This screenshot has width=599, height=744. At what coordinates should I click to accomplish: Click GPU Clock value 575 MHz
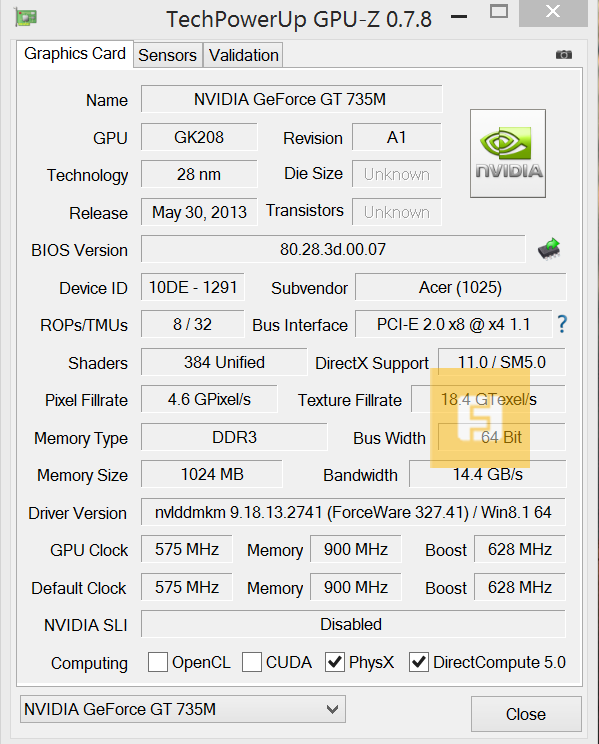click(x=187, y=549)
